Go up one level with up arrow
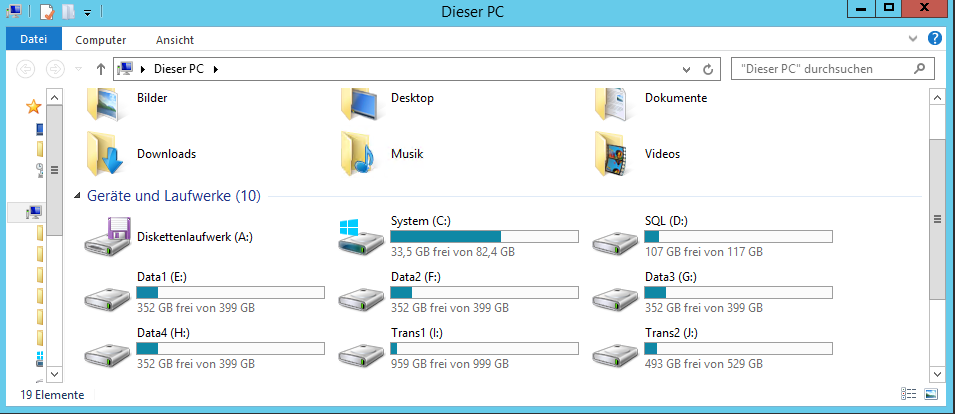 point(101,69)
